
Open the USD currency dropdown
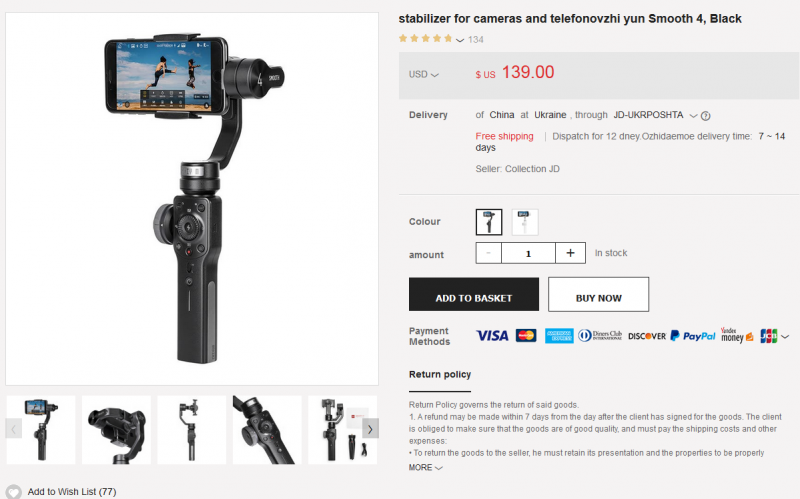pos(423,74)
